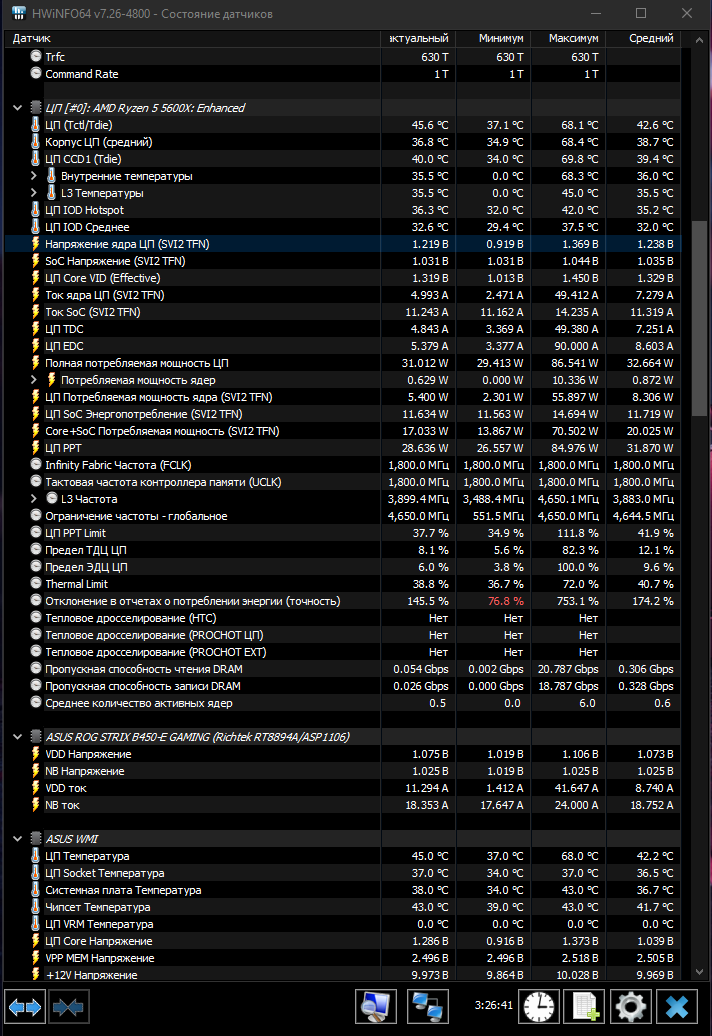Expand the Внутренние температуры subgroup
The width and height of the screenshot is (712, 1036).
coord(34,176)
